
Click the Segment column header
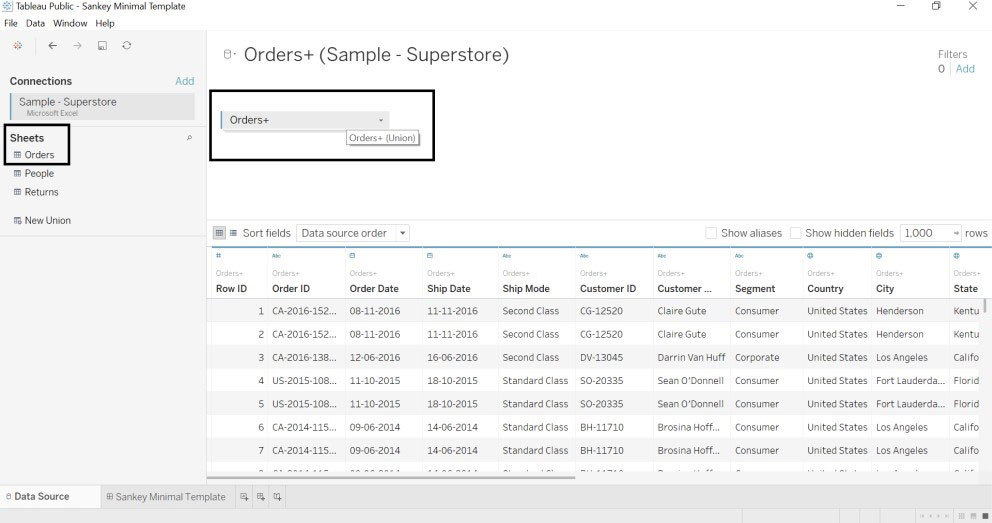755,288
